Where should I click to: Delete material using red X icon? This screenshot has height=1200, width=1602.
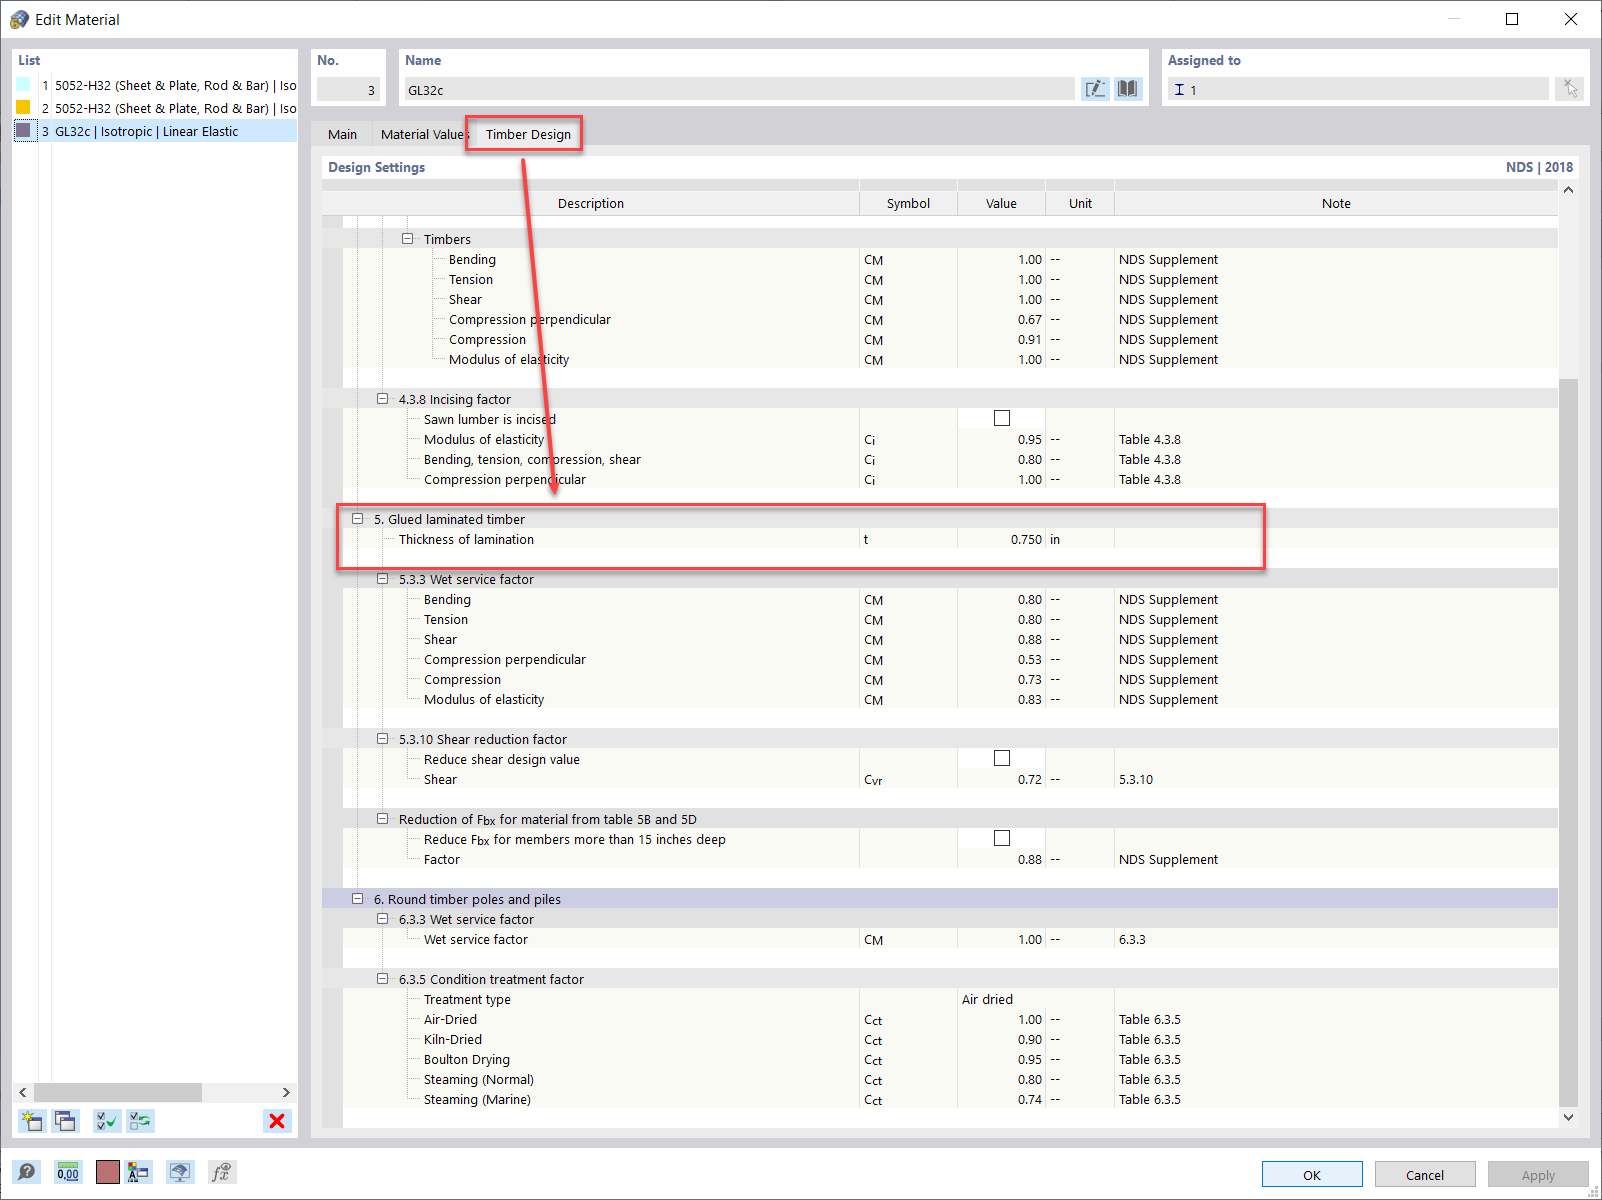click(x=277, y=1121)
